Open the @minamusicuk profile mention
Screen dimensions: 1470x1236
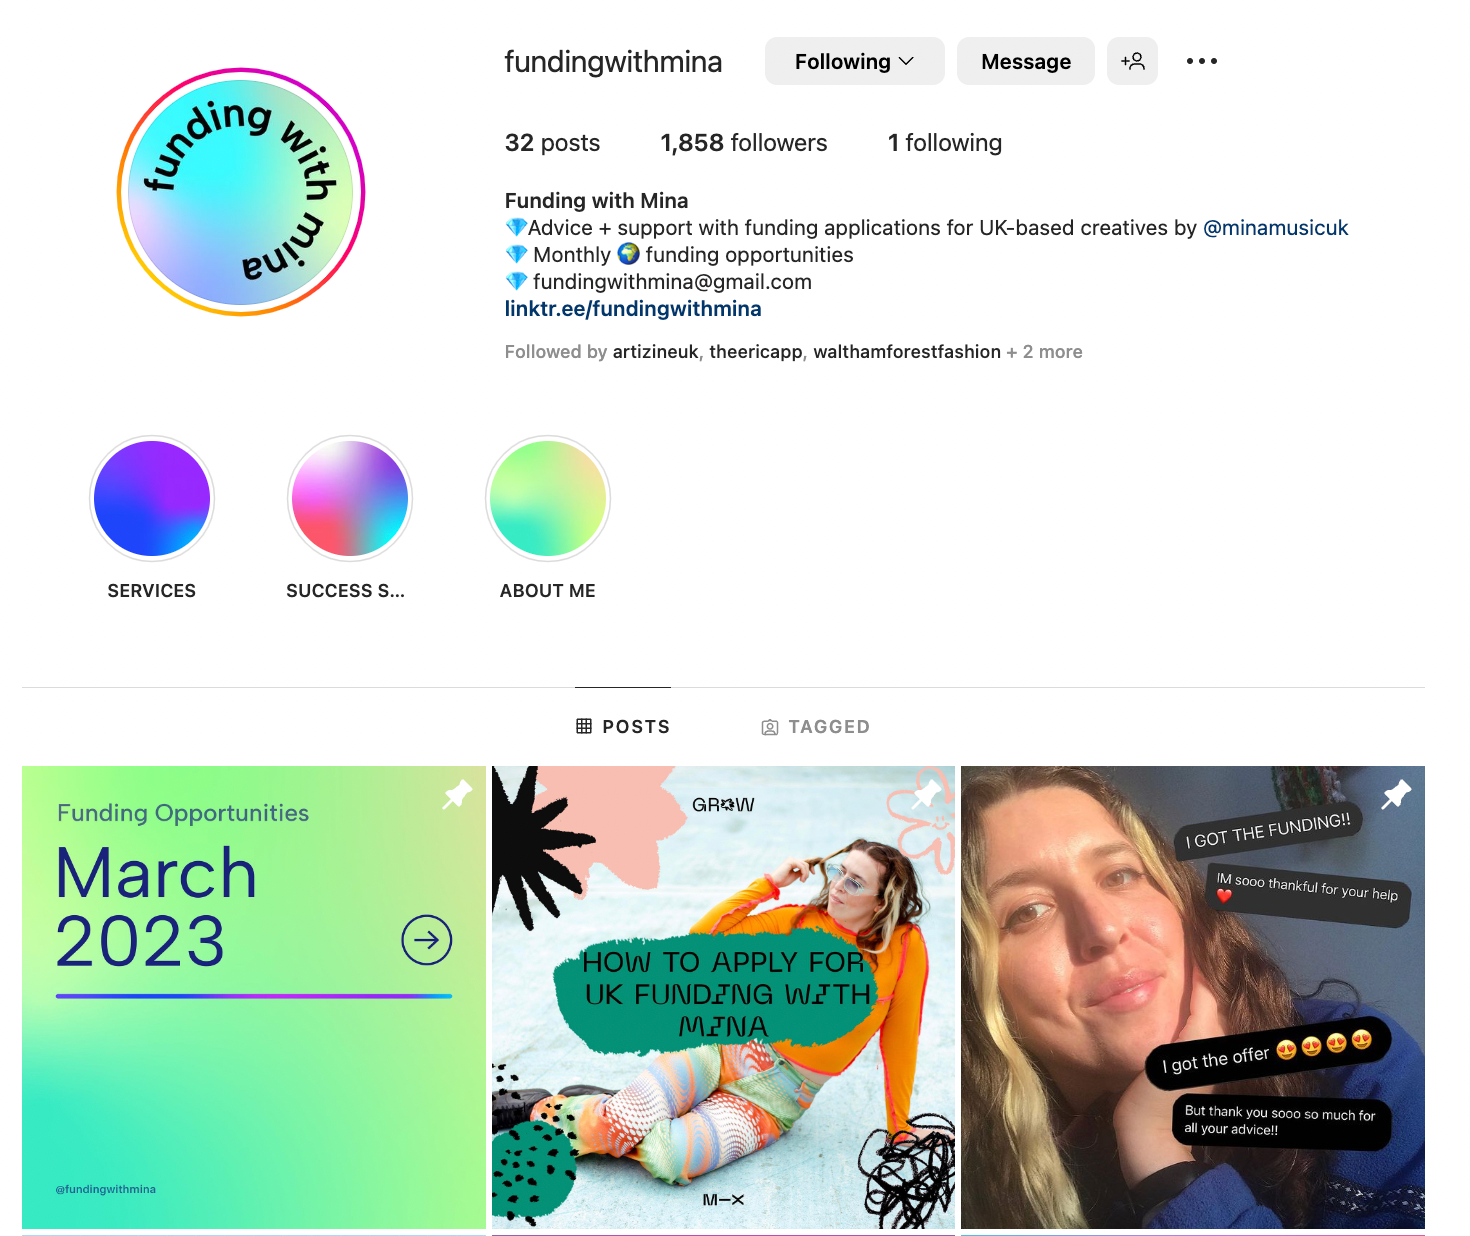[1276, 228]
